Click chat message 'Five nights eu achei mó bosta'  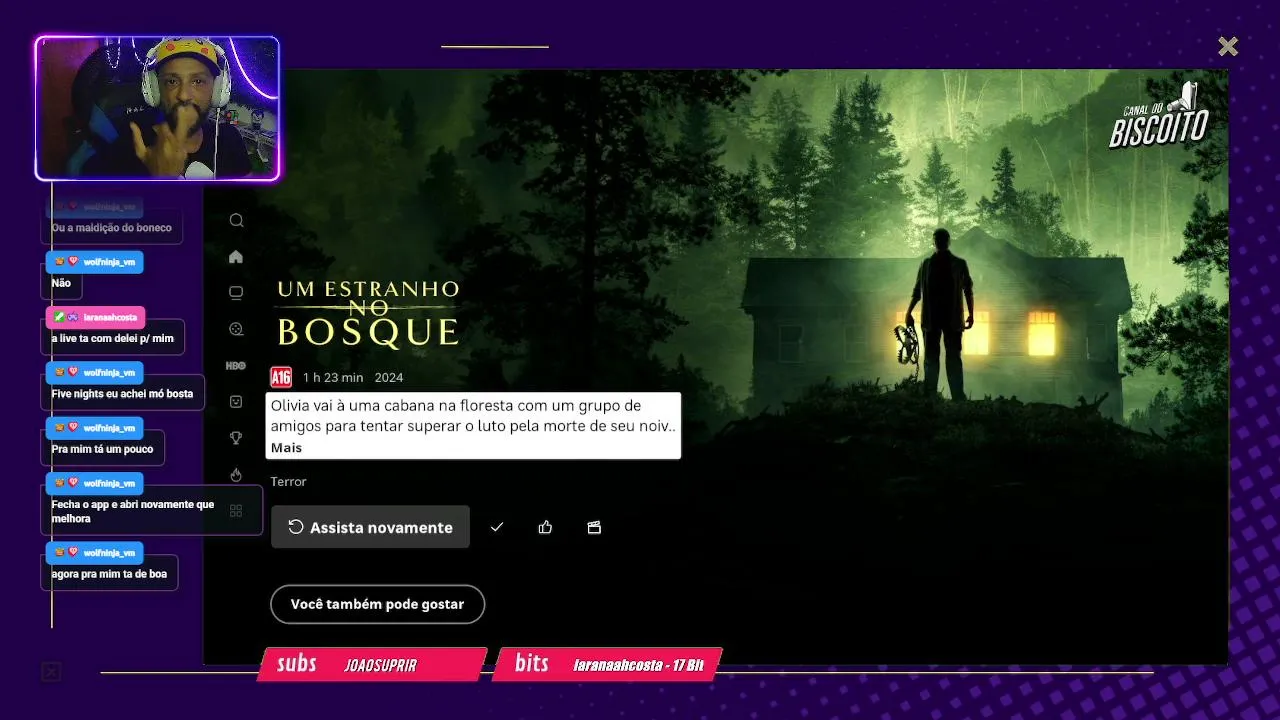pos(124,393)
